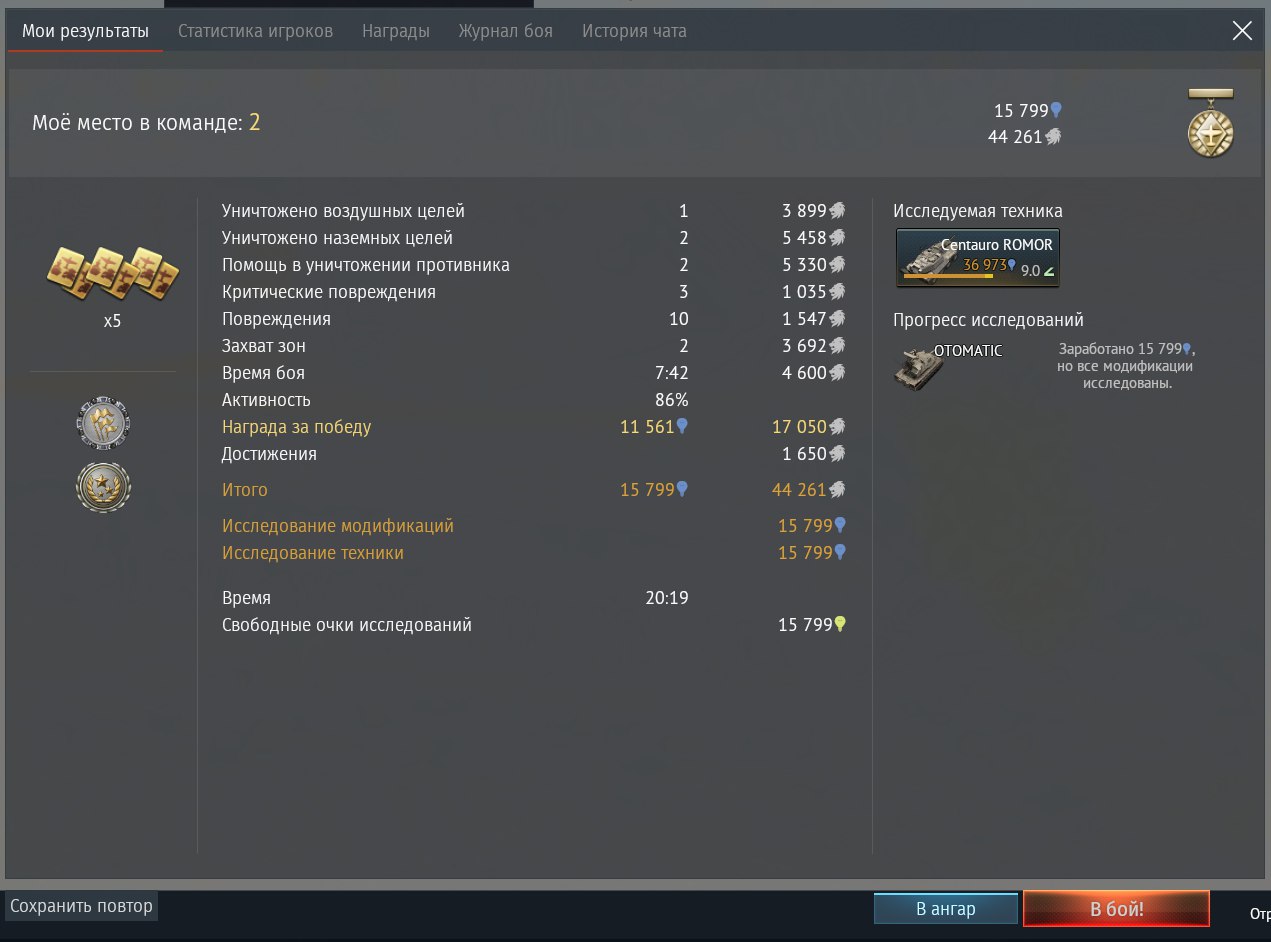The image size is (1271, 942).
Task: Click the Награда за победу row
Action: click(534, 427)
